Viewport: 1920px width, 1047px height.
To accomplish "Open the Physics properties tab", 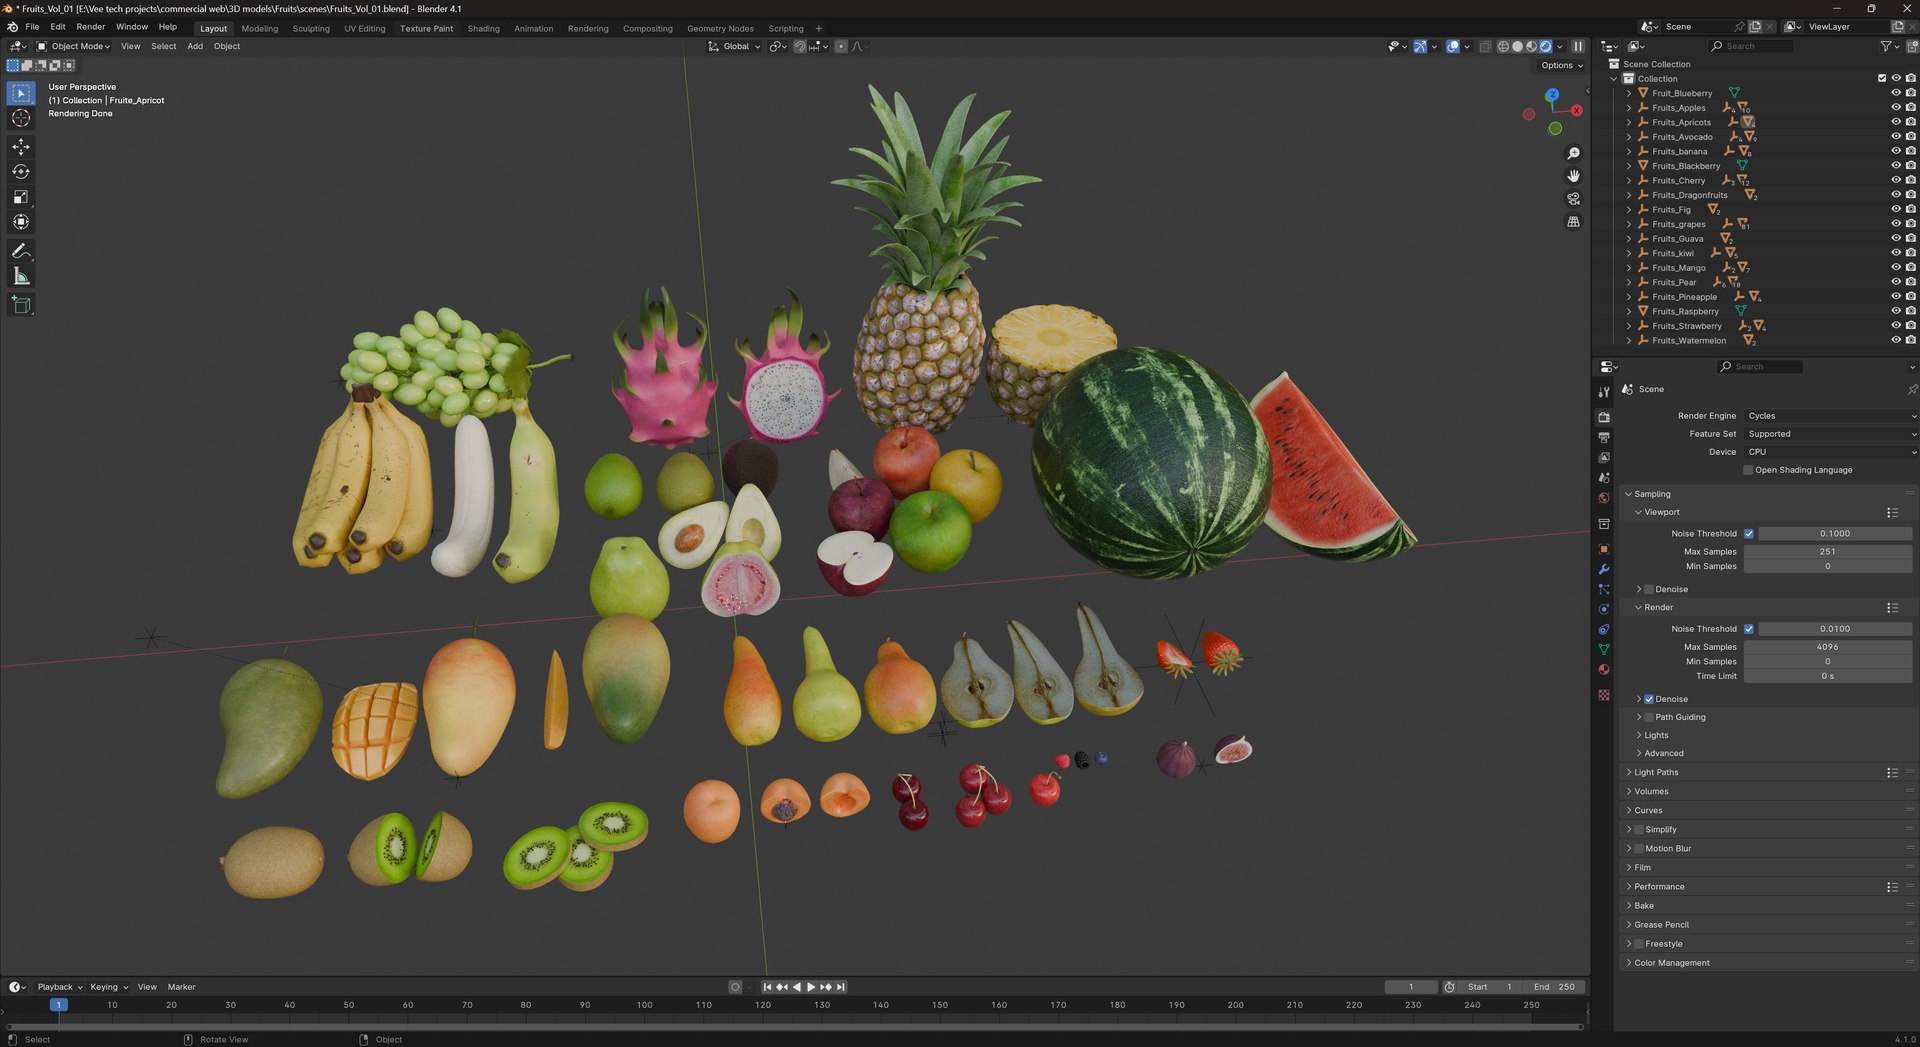I will click(x=1604, y=609).
